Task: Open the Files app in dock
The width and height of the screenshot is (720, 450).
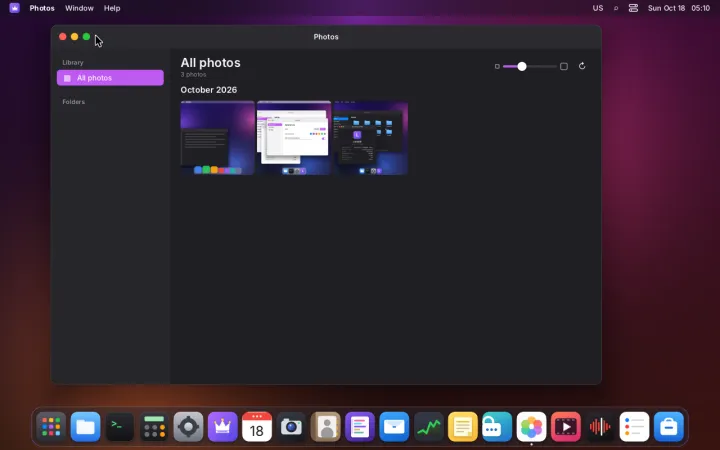Action: [x=85, y=427]
